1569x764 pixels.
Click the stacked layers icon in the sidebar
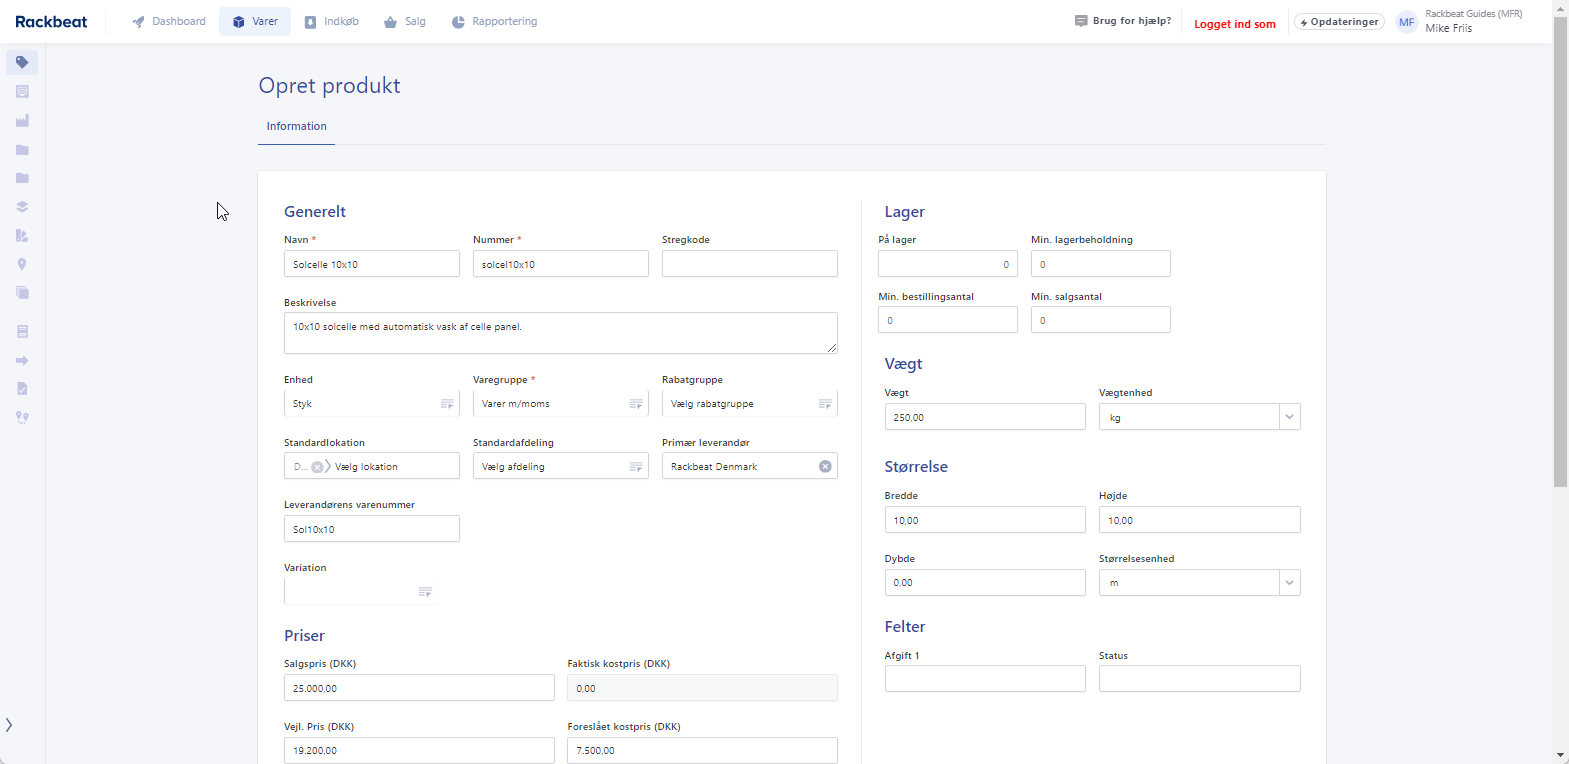point(22,207)
